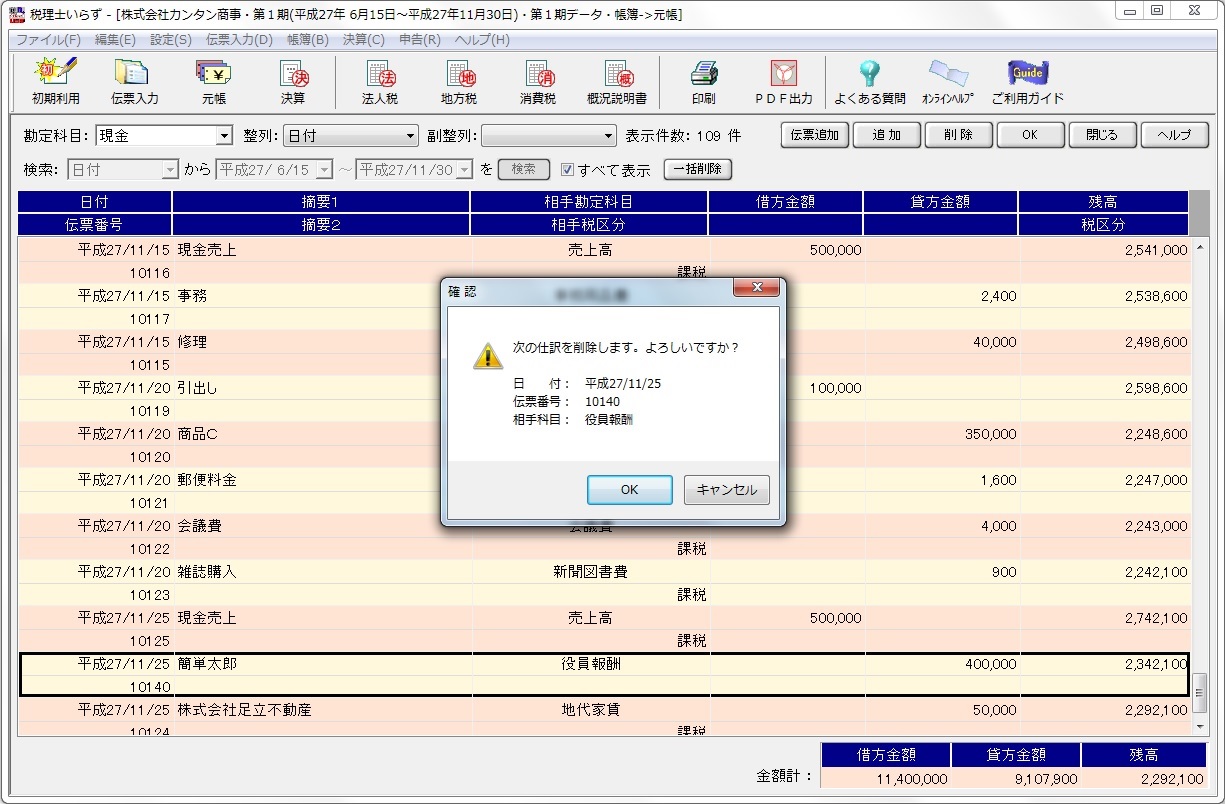Confirm deletion with the dialog OK button
The width and height of the screenshot is (1225, 804).
[629, 490]
